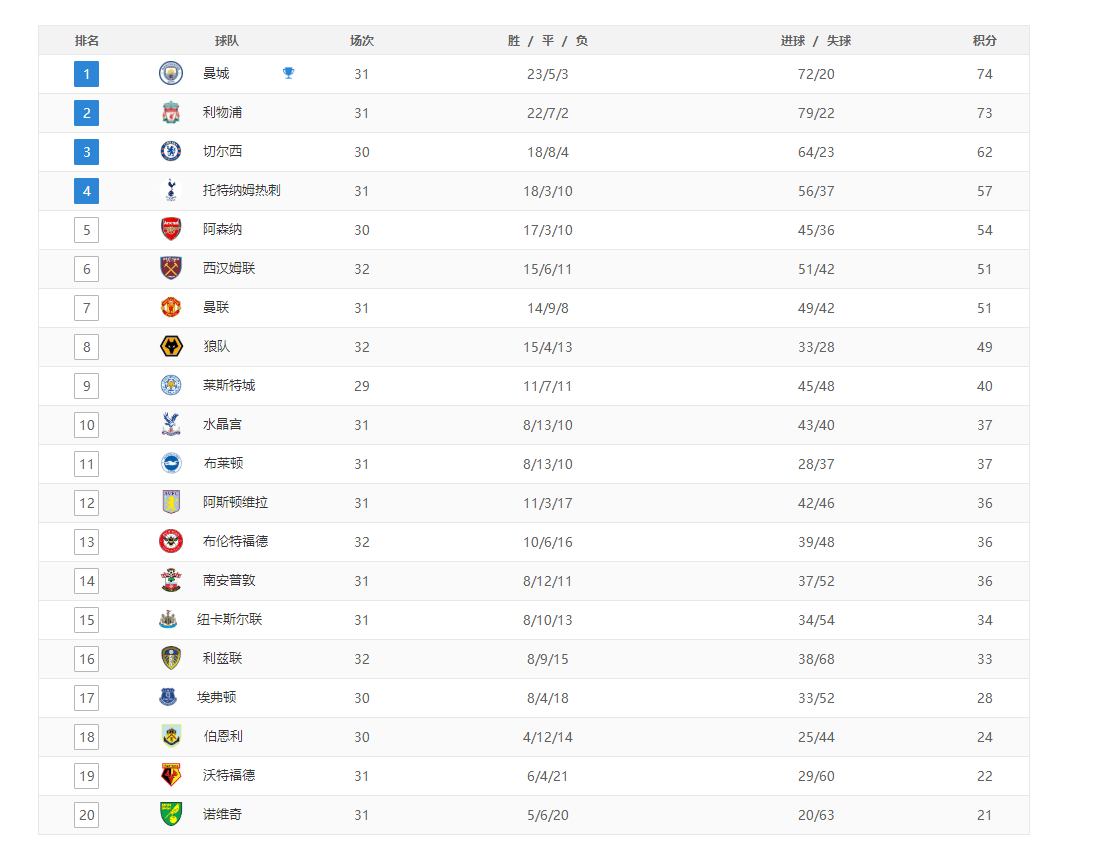Click the Tottenham cockerel crest
This screenshot has width=1102, height=851.
tap(171, 190)
